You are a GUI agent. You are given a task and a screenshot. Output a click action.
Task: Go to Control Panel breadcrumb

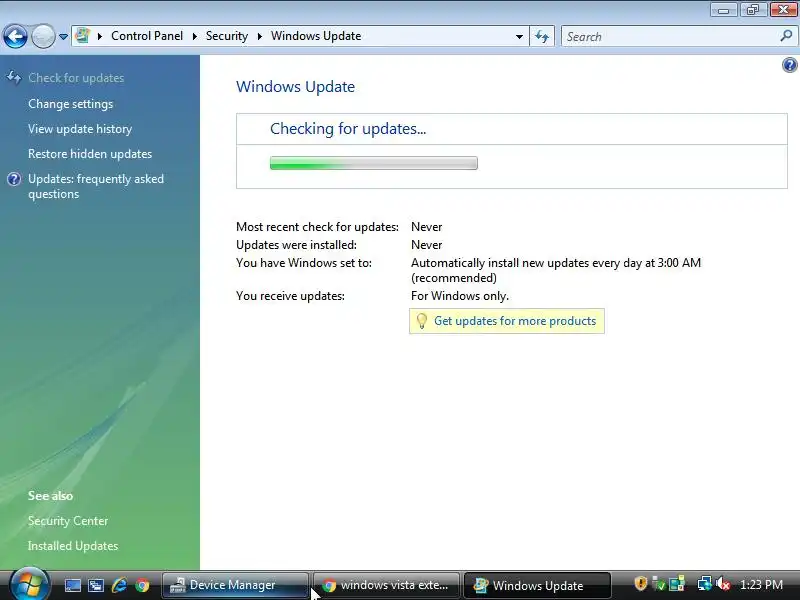click(x=147, y=36)
